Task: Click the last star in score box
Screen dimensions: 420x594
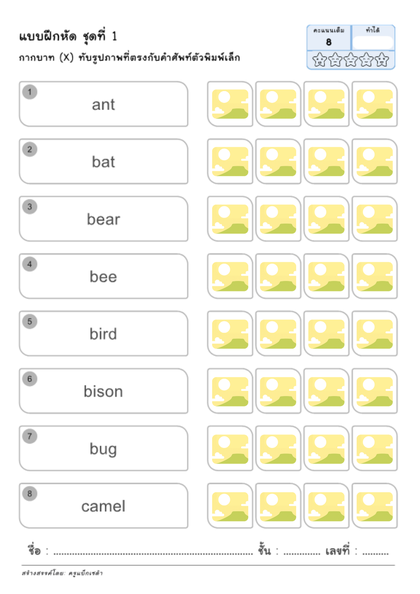Action: point(382,60)
